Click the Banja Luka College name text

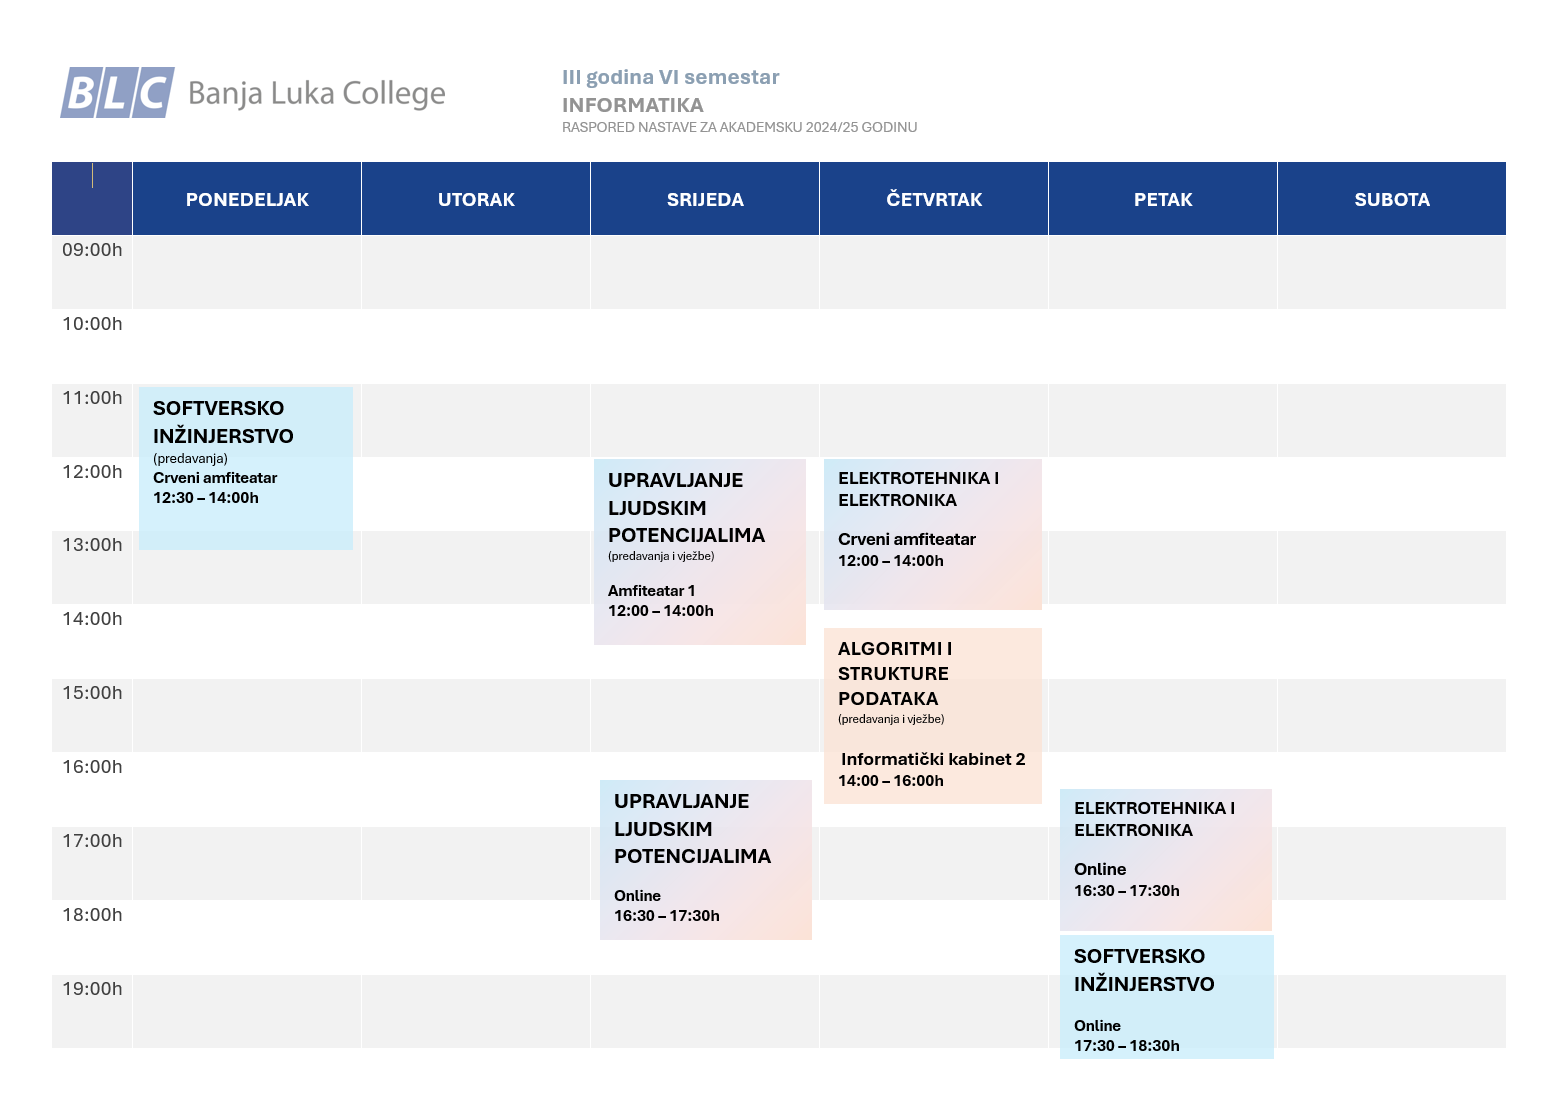point(316,93)
